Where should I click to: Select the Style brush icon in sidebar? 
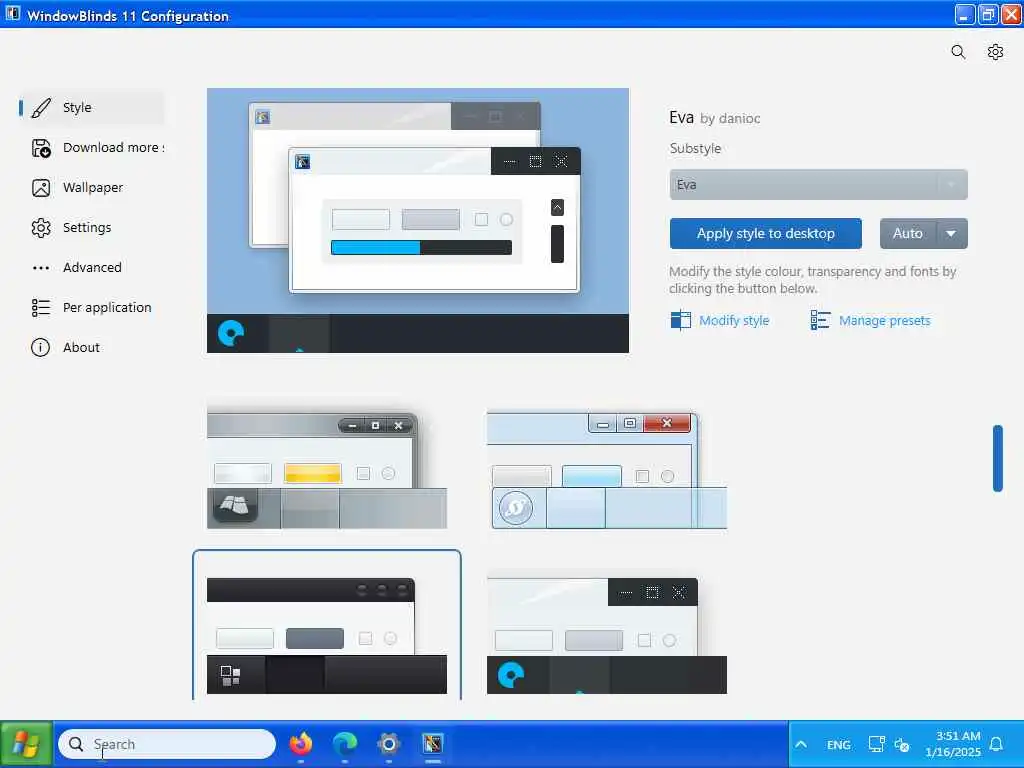coord(40,108)
